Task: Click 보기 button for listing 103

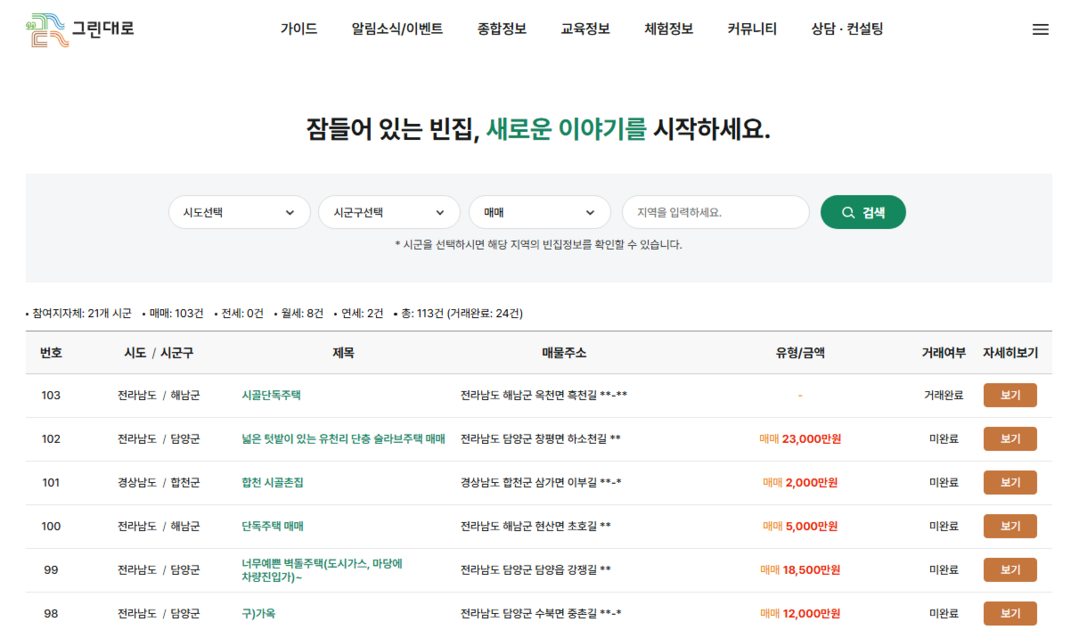Action: (x=1009, y=395)
